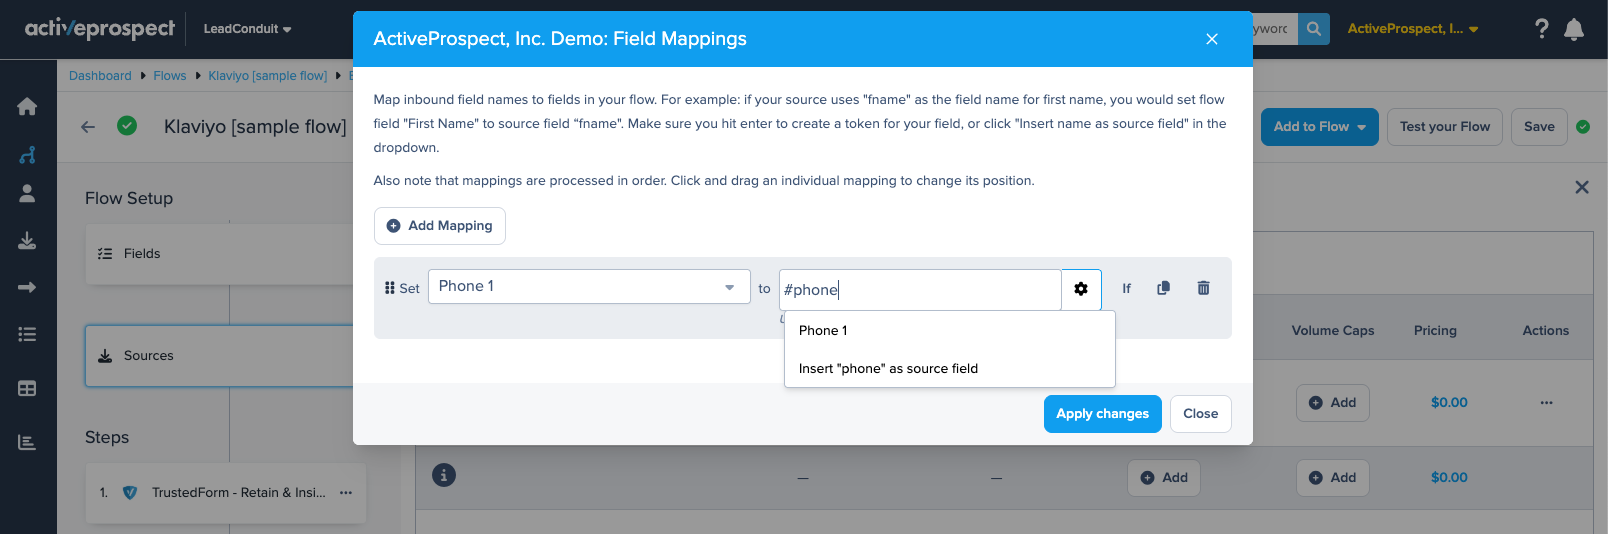Open the person icon in the sidebar
The width and height of the screenshot is (1608, 534).
27,194
